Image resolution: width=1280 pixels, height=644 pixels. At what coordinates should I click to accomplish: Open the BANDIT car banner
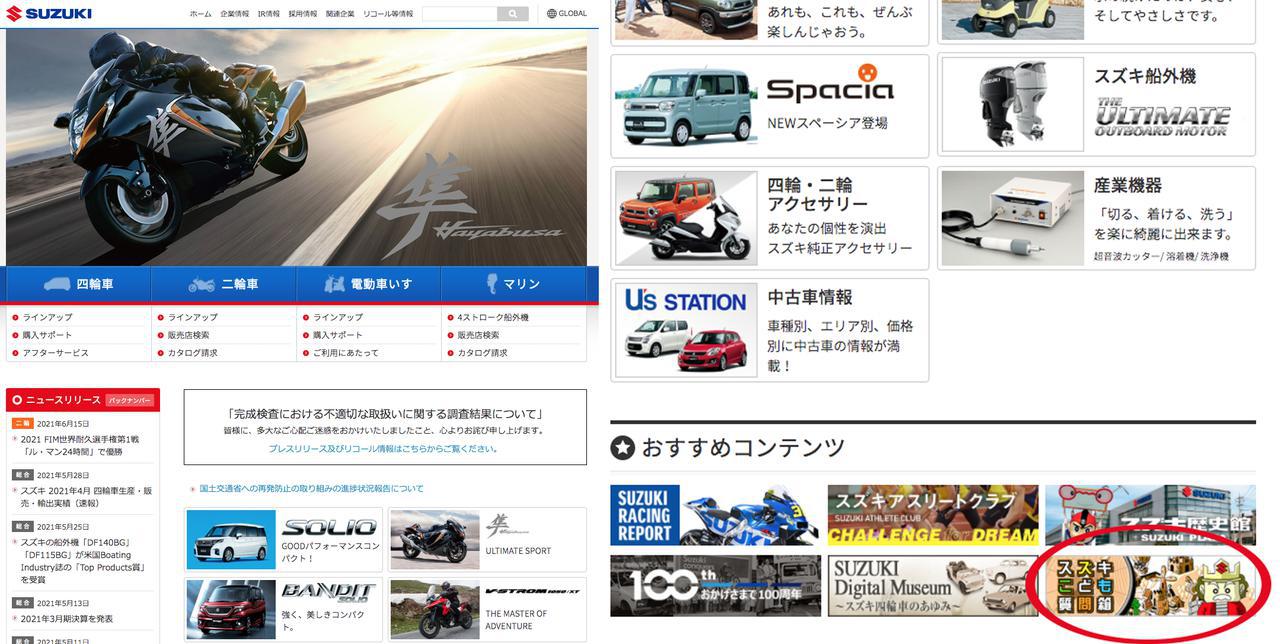(284, 609)
